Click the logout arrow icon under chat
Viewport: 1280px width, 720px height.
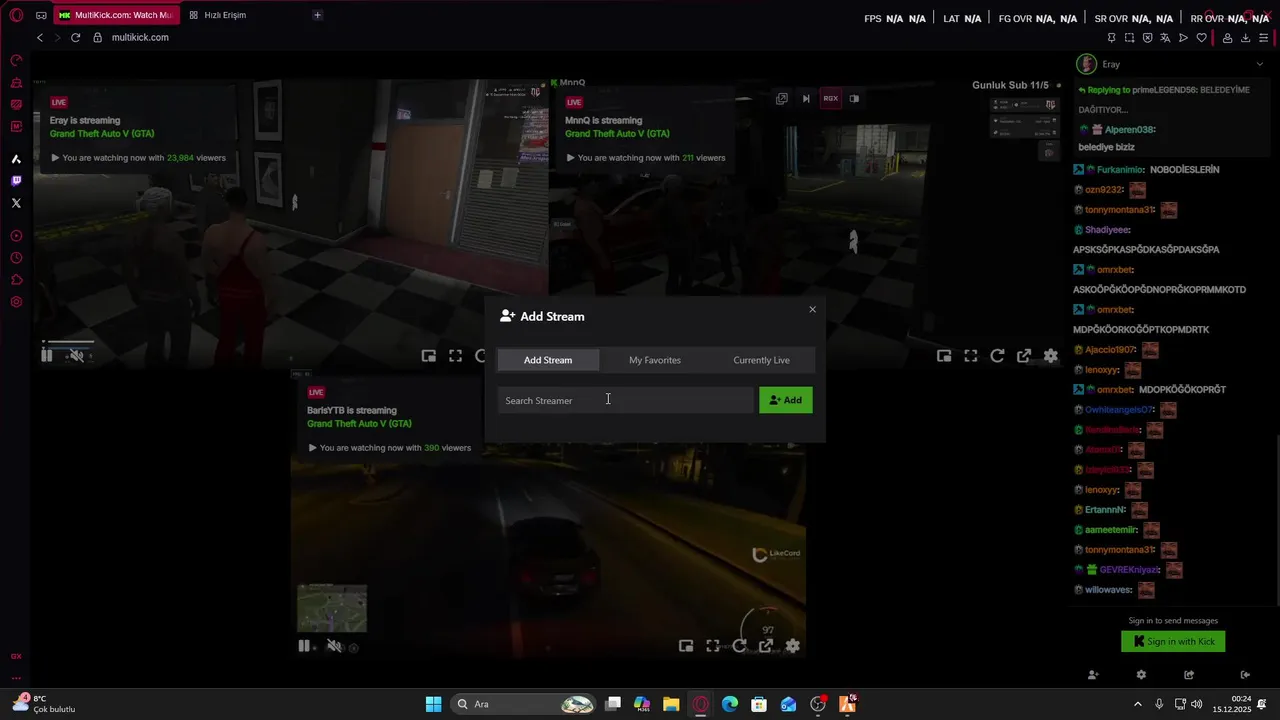coord(1245,675)
